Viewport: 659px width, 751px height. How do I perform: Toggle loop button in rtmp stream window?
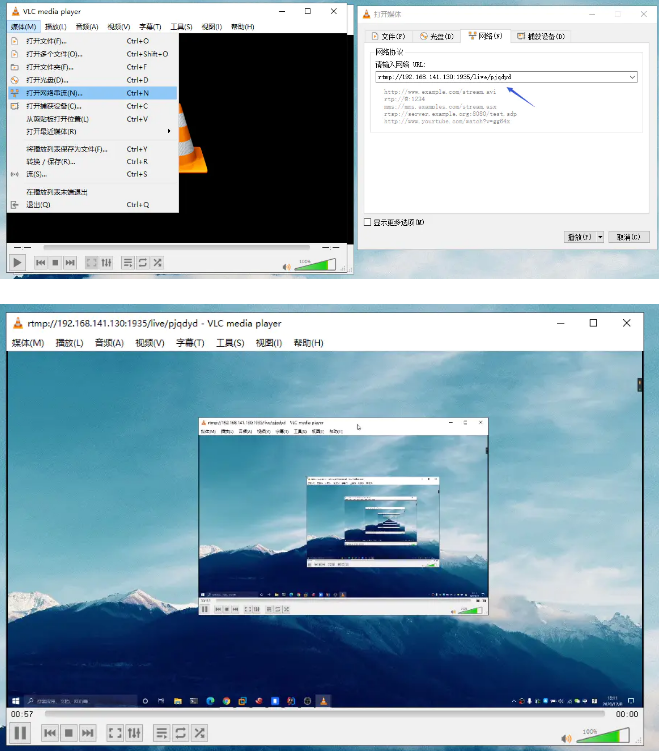click(180, 733)
